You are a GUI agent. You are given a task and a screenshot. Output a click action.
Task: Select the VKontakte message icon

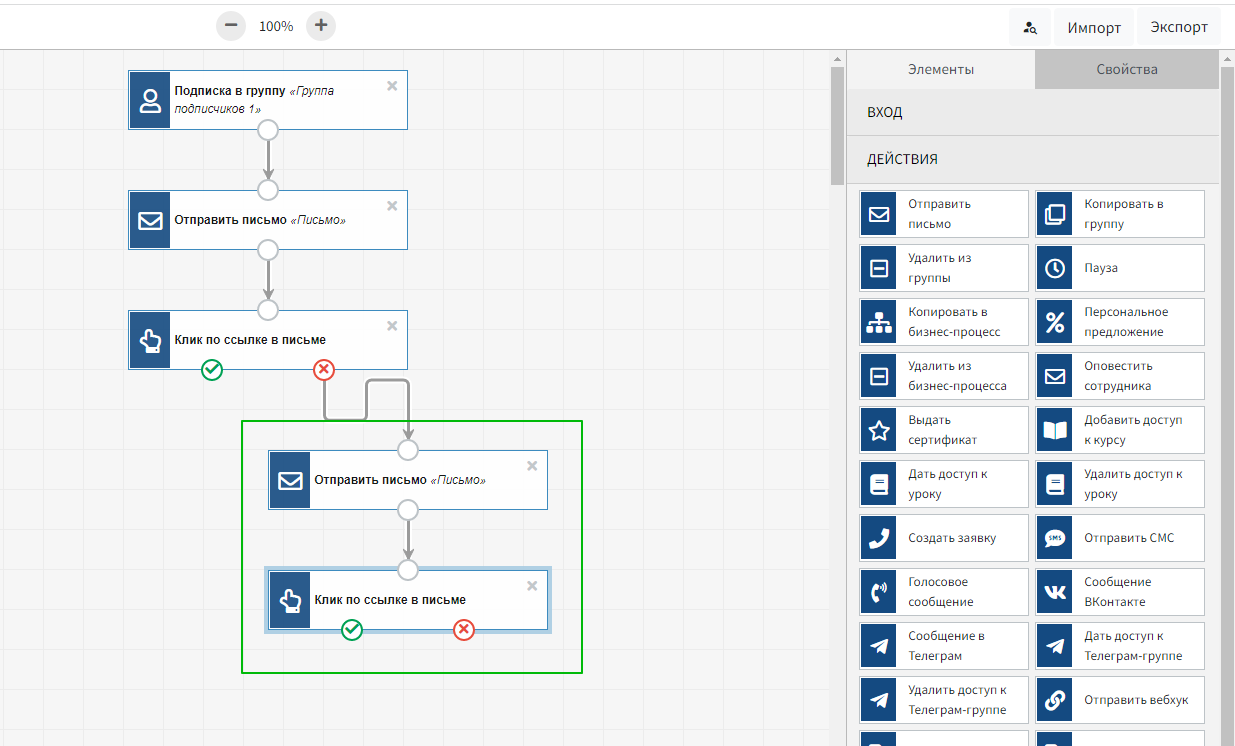click(1055, 592)
